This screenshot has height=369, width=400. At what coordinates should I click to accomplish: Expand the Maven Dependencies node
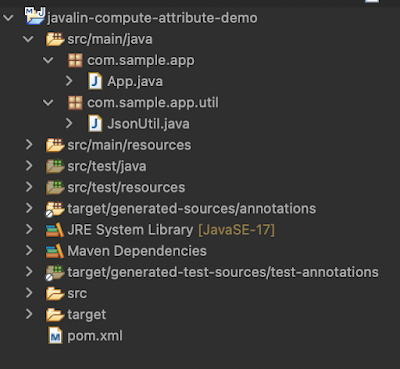(x=29, y=250)
